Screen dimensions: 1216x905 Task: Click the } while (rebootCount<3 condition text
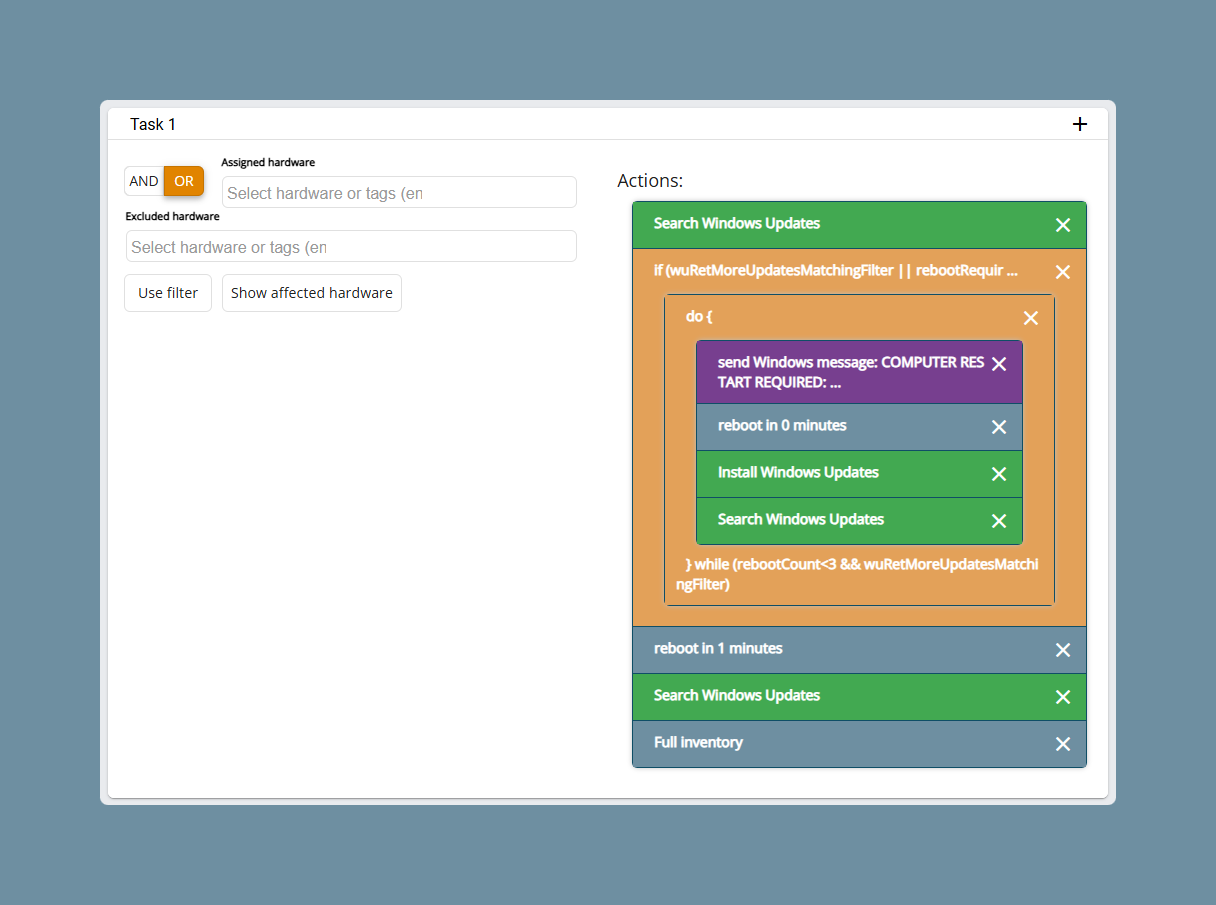[857, 574]
